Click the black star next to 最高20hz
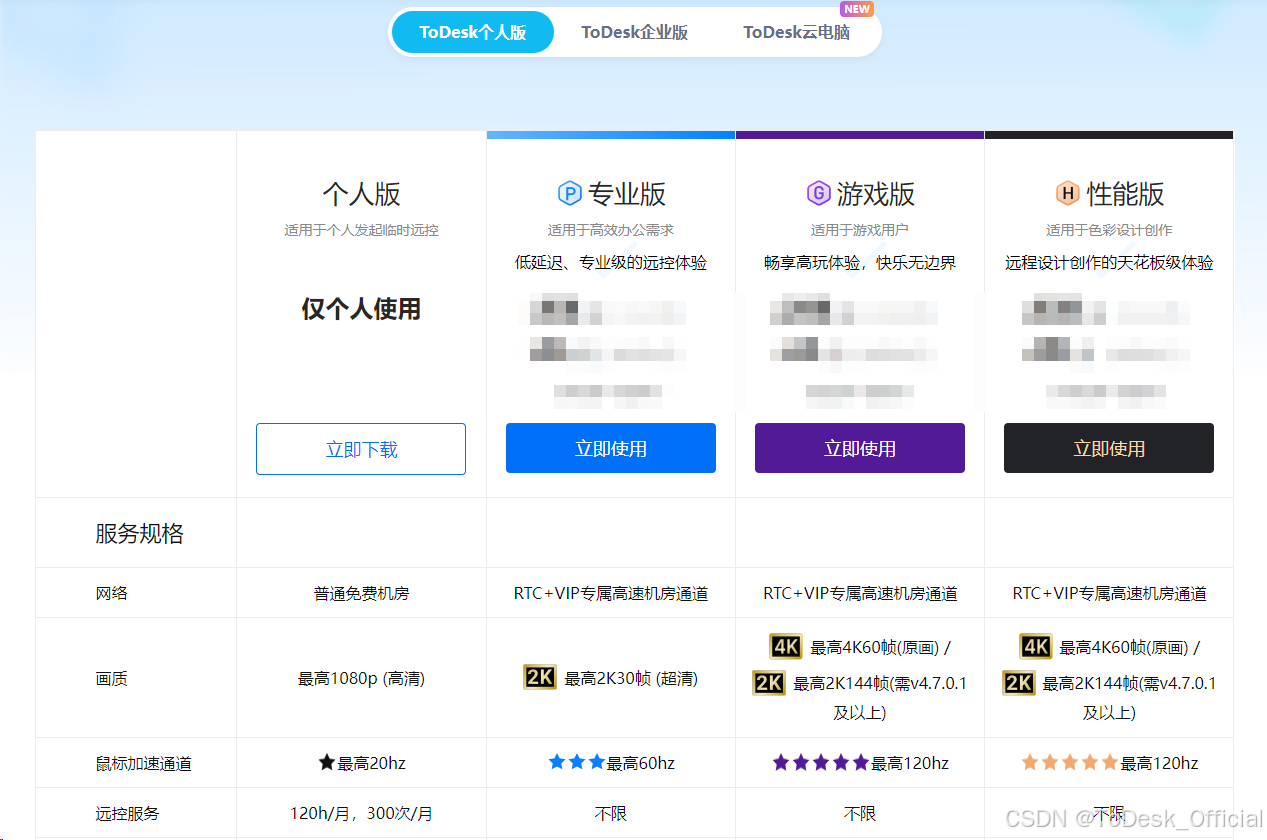The height and width of the screenshot is (840, 1267). [x=327, y=762]
